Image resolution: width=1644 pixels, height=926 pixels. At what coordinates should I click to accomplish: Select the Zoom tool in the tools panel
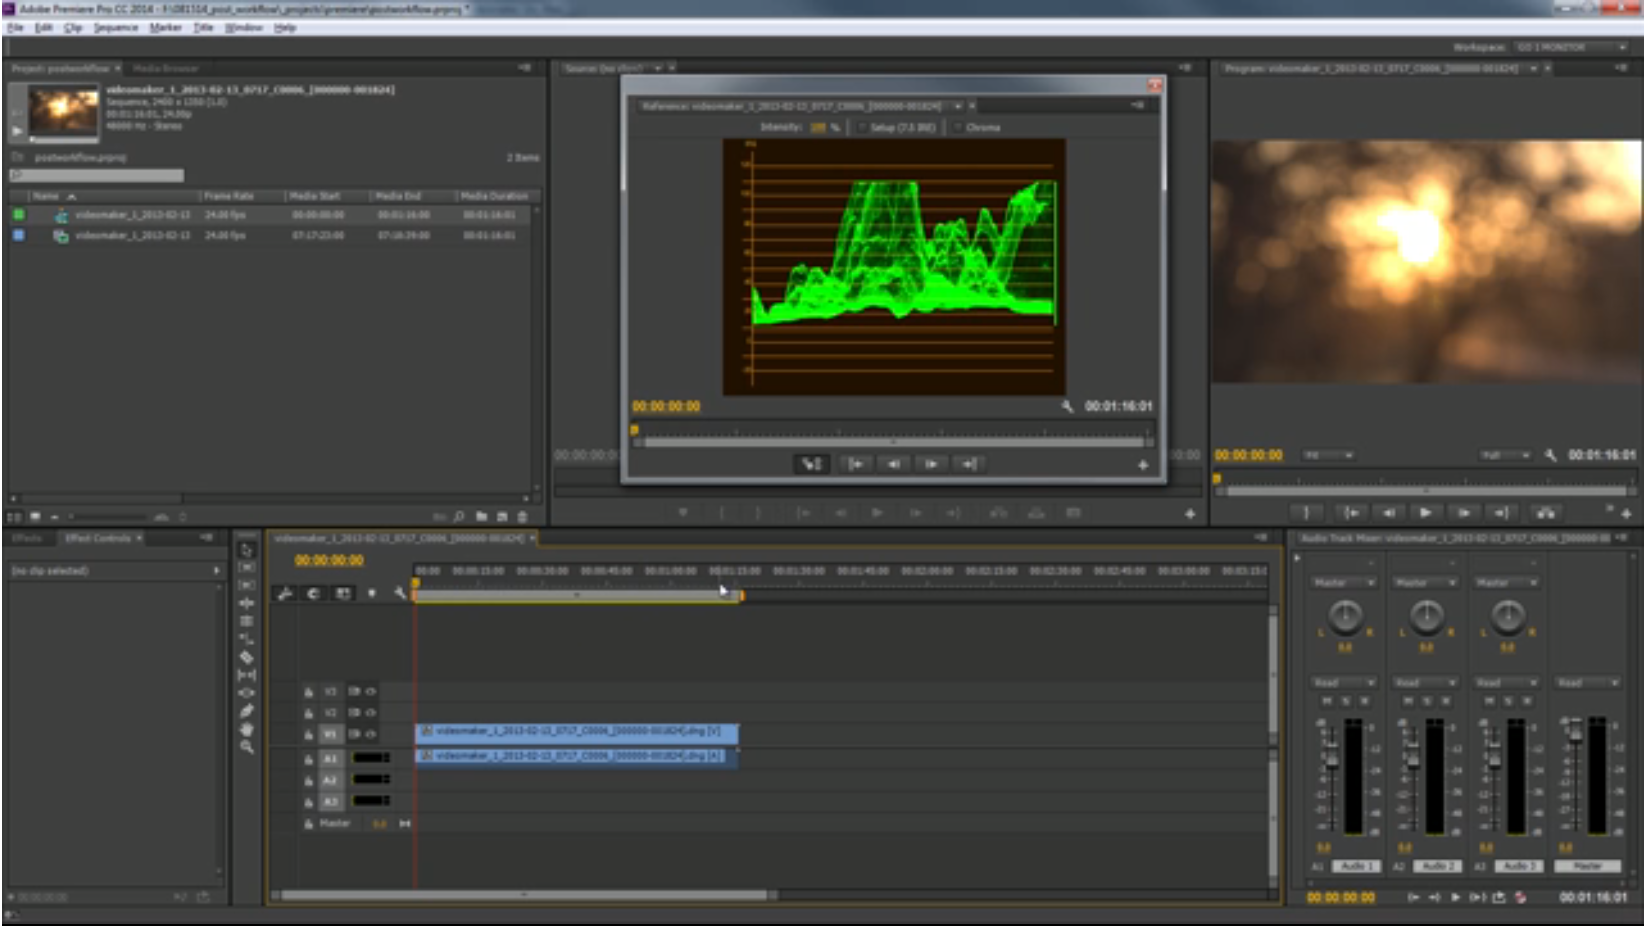[x=246, y=747]
